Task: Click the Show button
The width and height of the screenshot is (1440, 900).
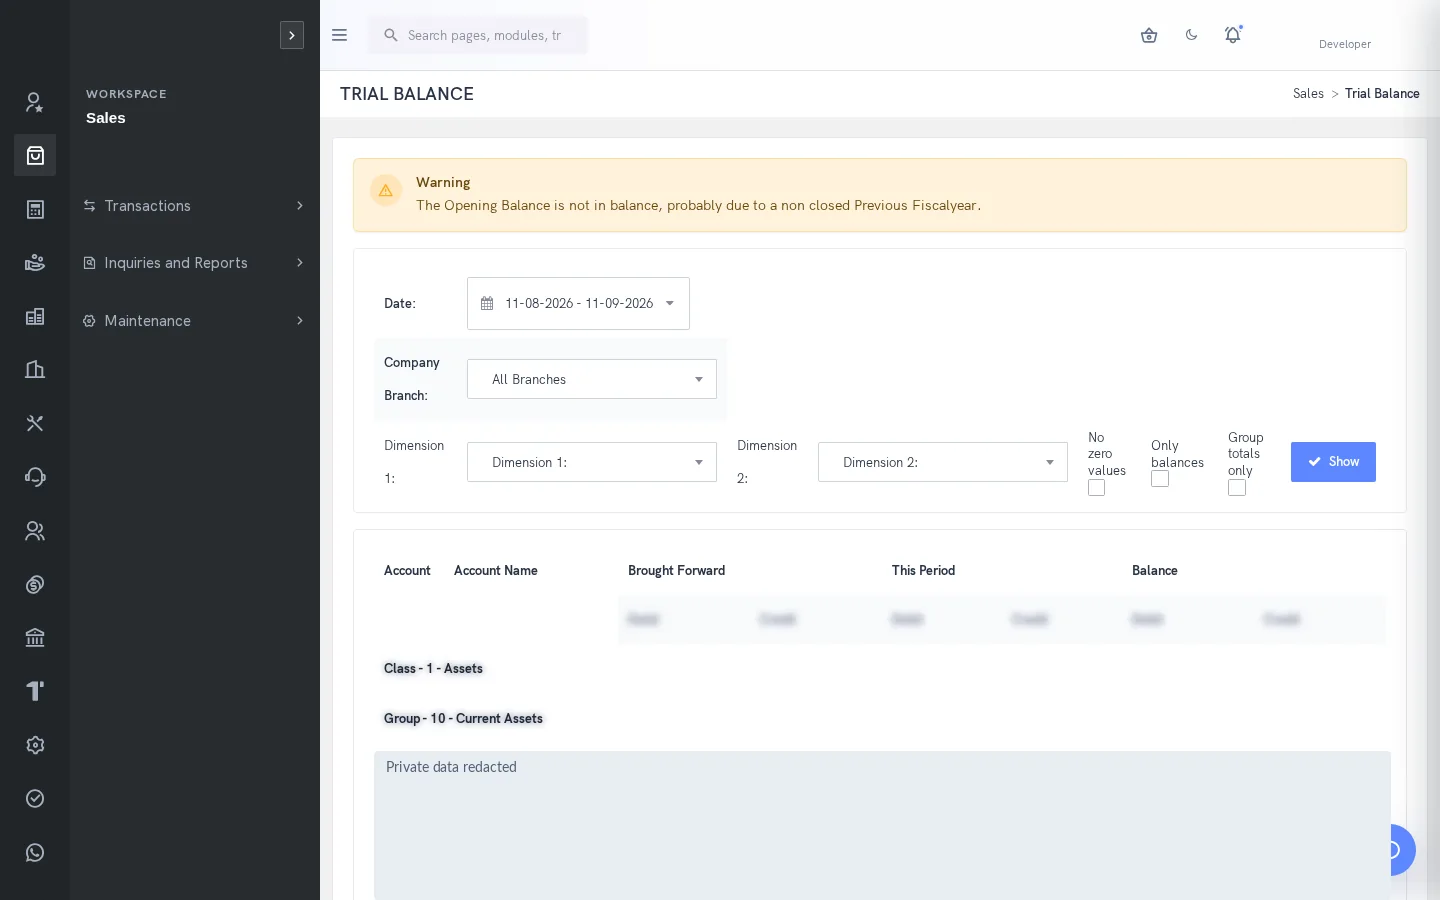Action: click(1333, 462)
